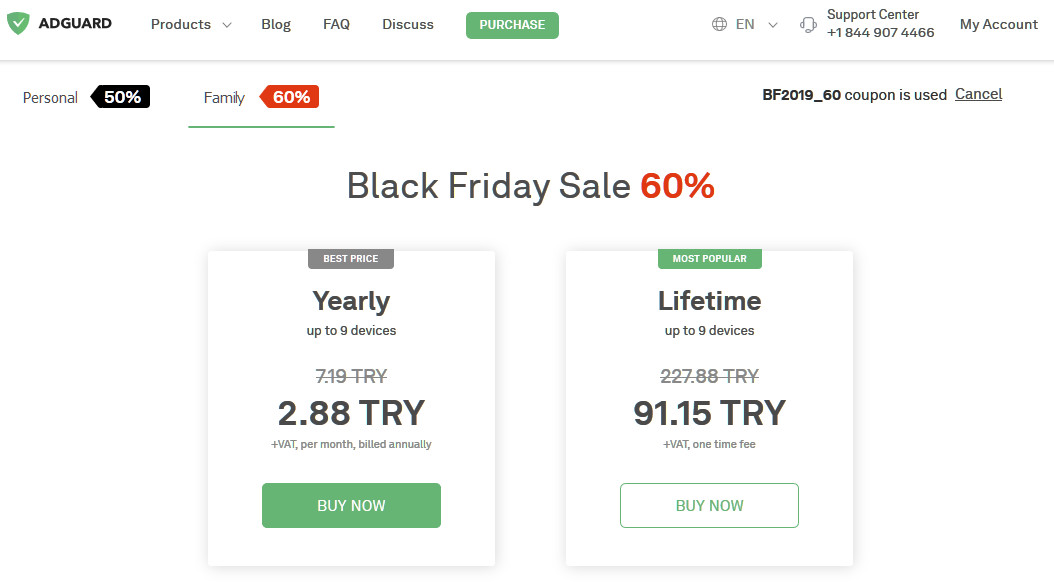The image size is (1054, 587).
Task: Click the AdGuard shield logo icon
Action: [x=17, y=24]
